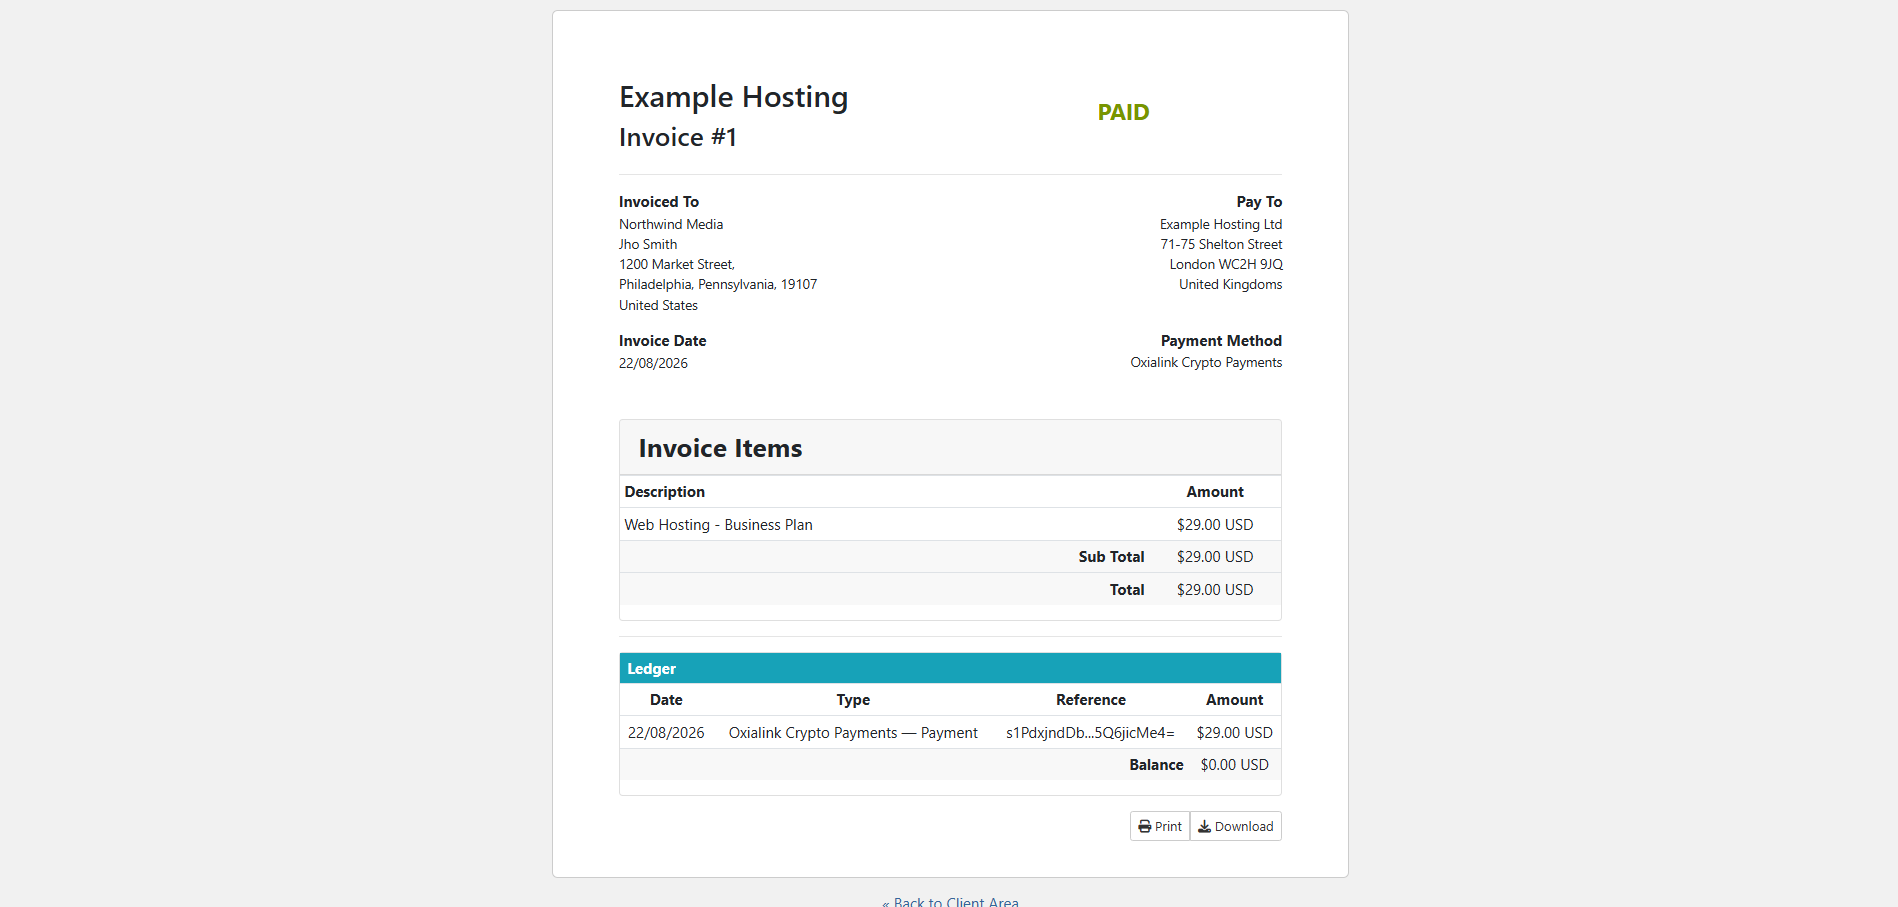Click the Example Hosting heading
Screen dimensions: 1898x907
[x=733, y=97]
